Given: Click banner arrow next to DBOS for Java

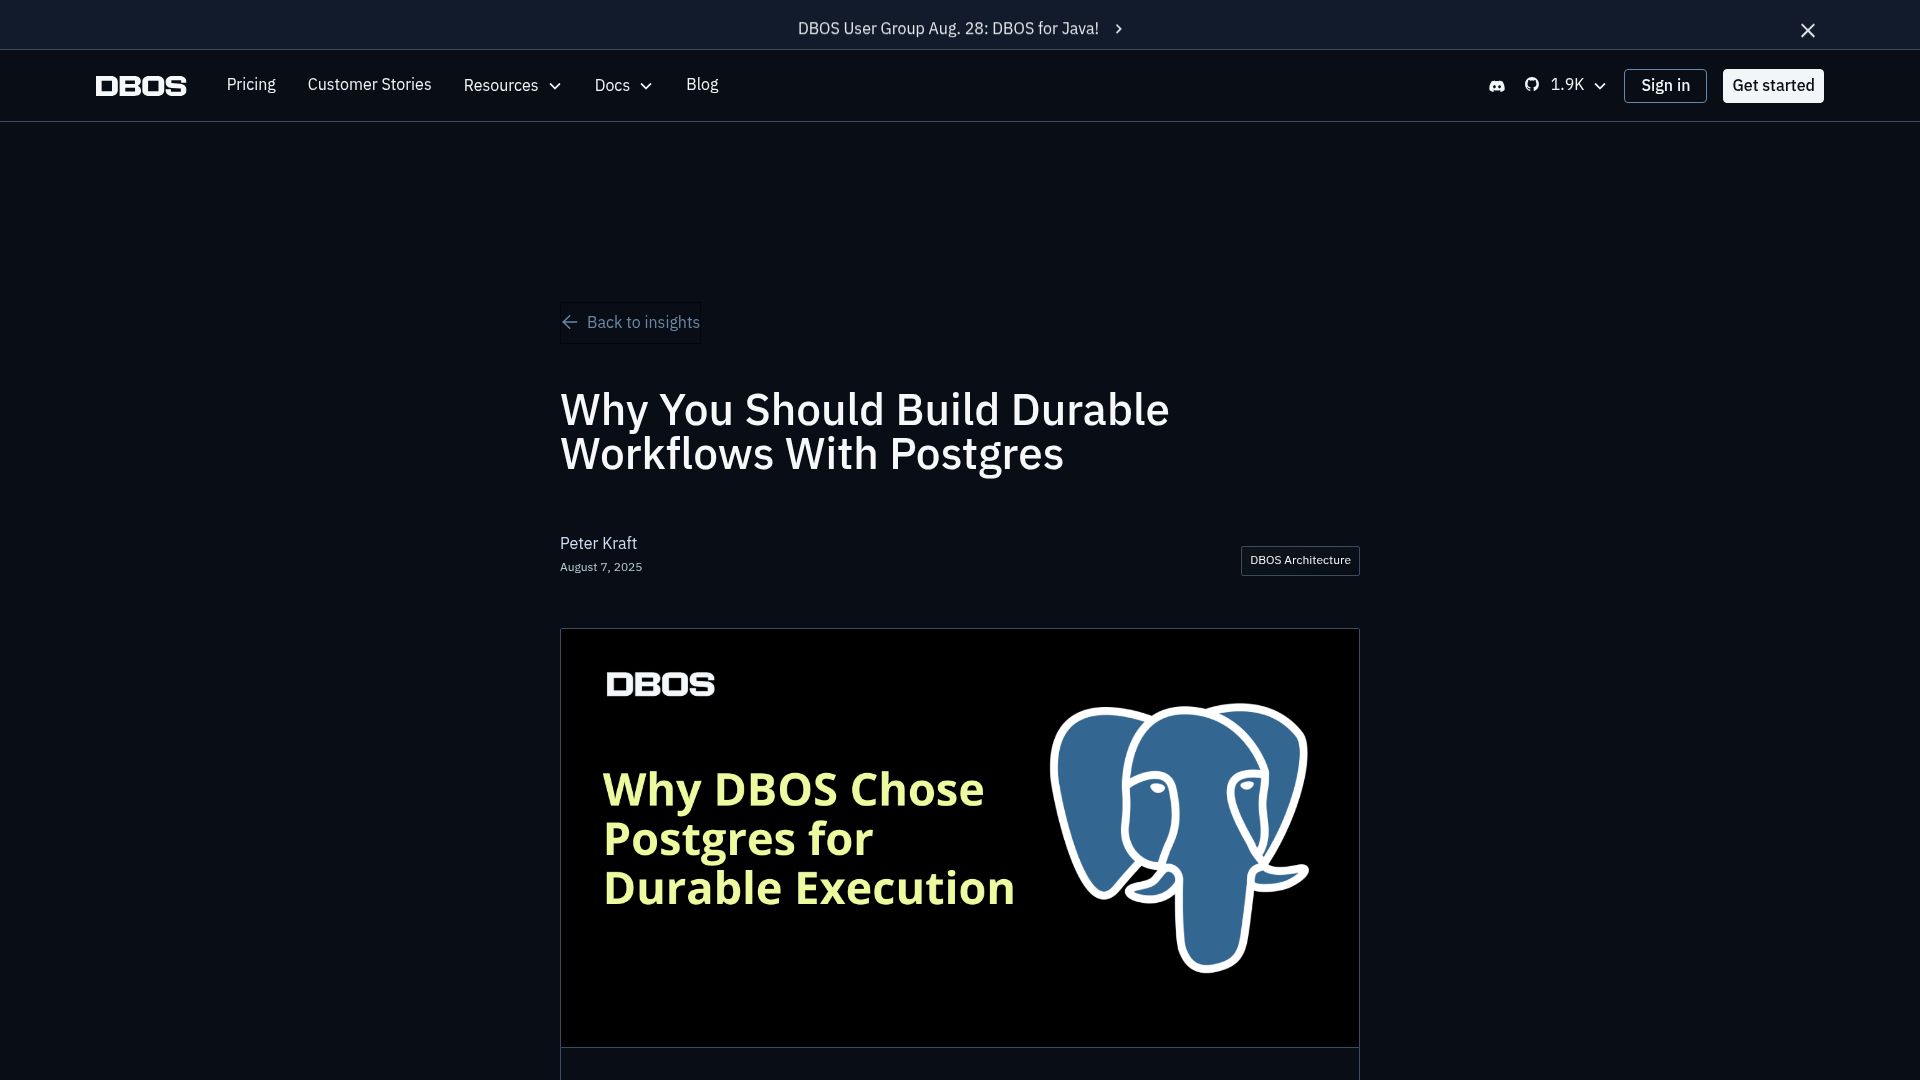Looking at the screenshot, I should [x=1118, y=29].
